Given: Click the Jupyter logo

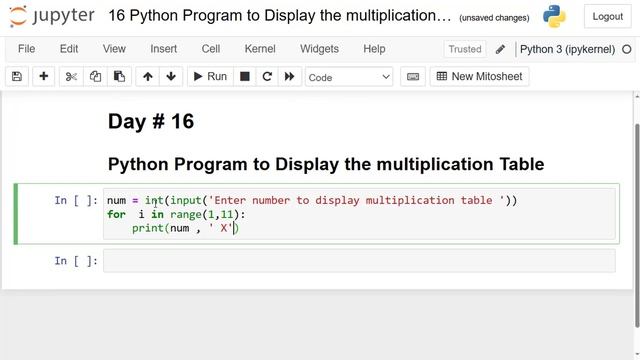Looking at the screenshot, I should [x=52, y=16].
